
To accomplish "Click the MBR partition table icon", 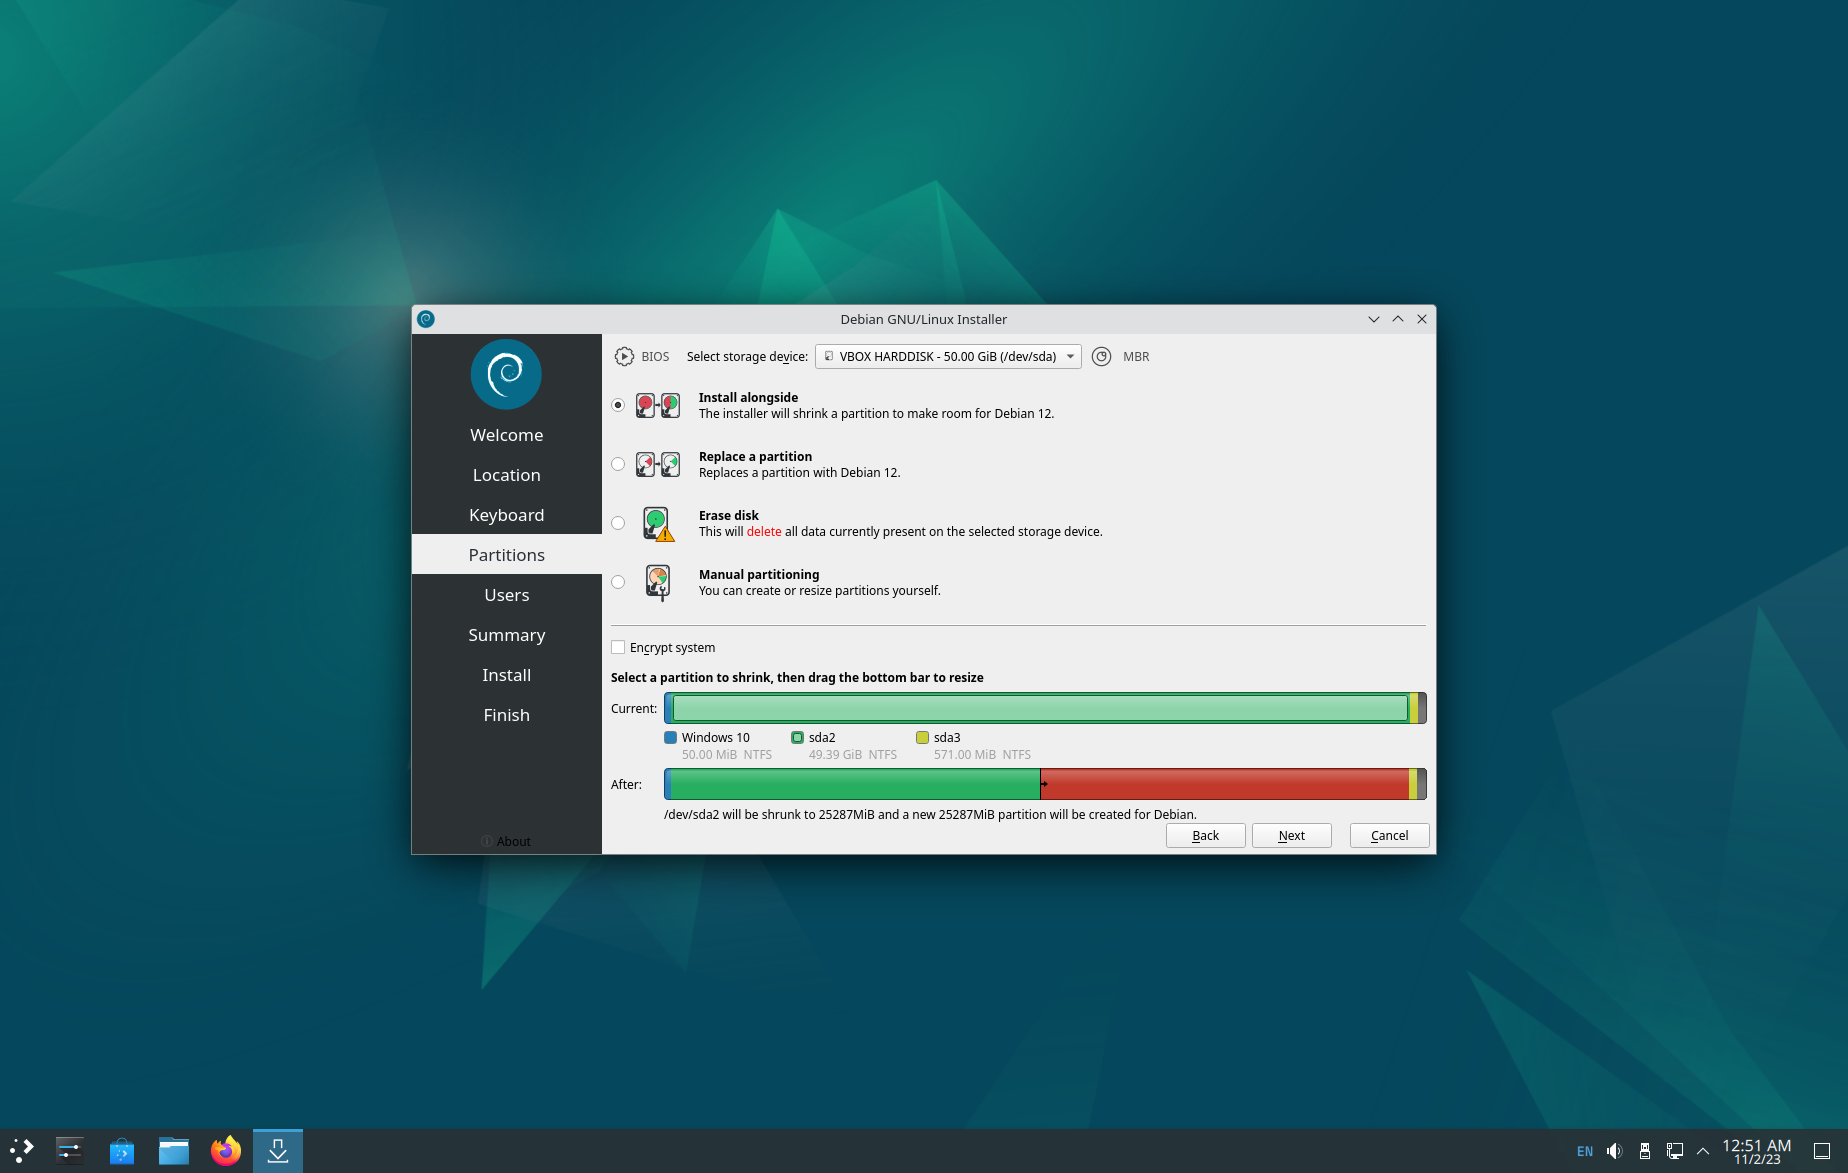I will pos(1101,357).
